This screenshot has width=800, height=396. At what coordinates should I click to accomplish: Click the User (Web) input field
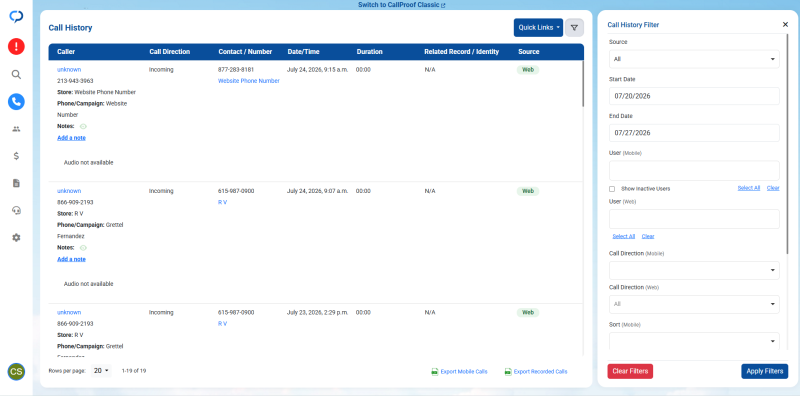click(694, 219)
